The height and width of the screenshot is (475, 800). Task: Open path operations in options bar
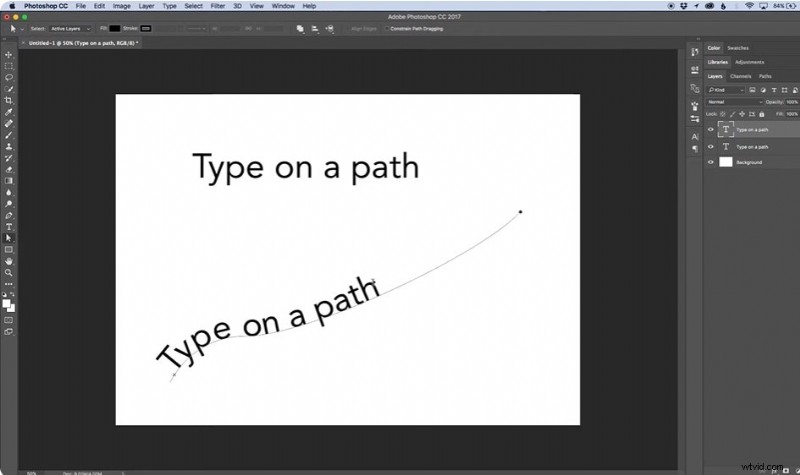tap(300, 29)
